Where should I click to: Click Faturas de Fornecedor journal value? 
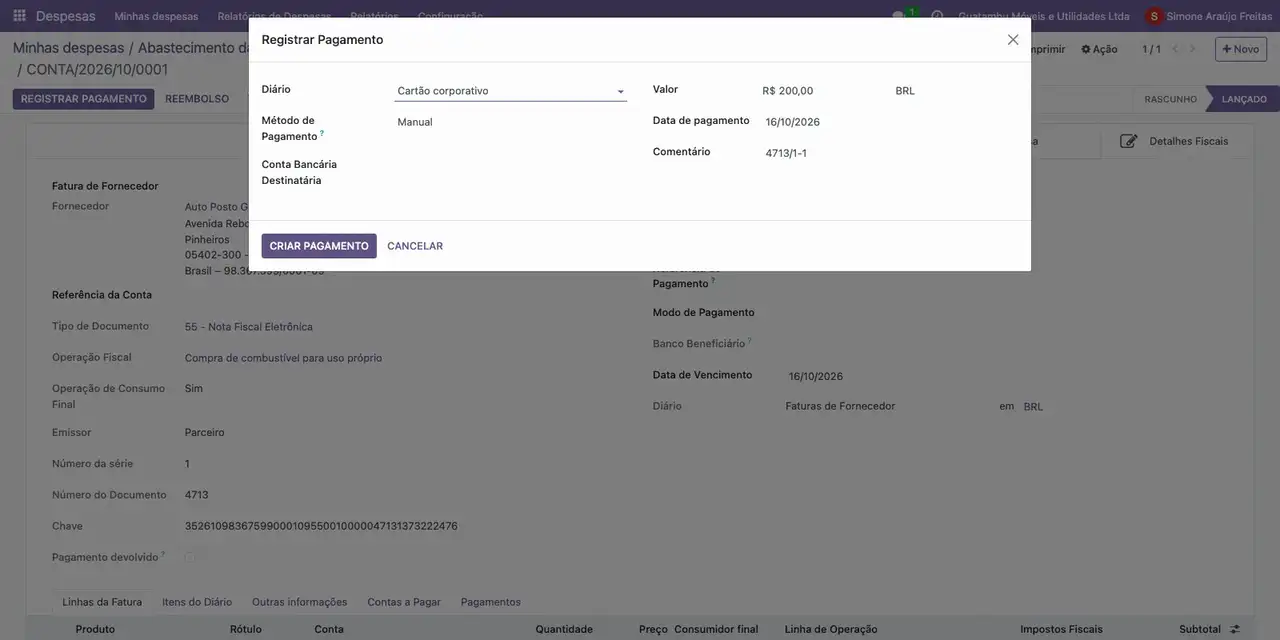coord(840,406)
